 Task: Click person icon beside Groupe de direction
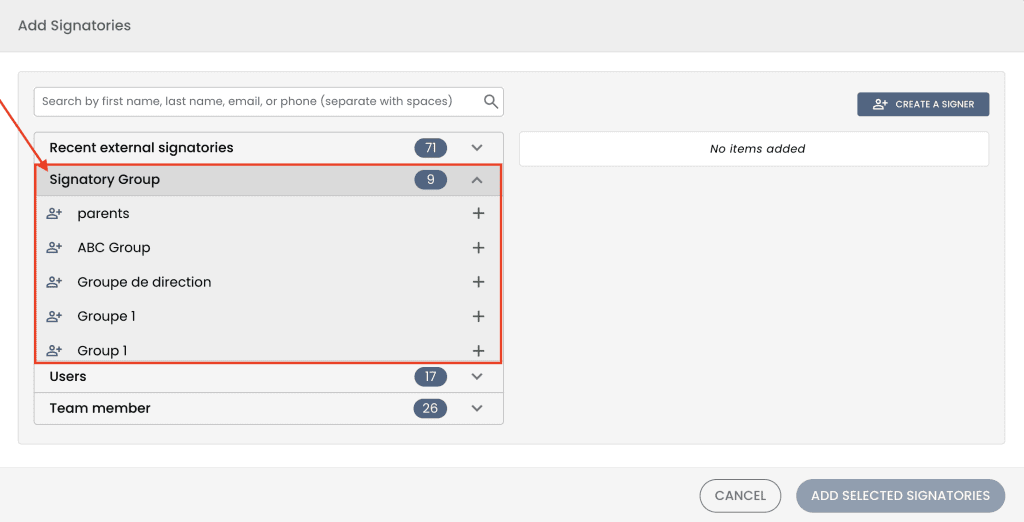pos(54,282)
